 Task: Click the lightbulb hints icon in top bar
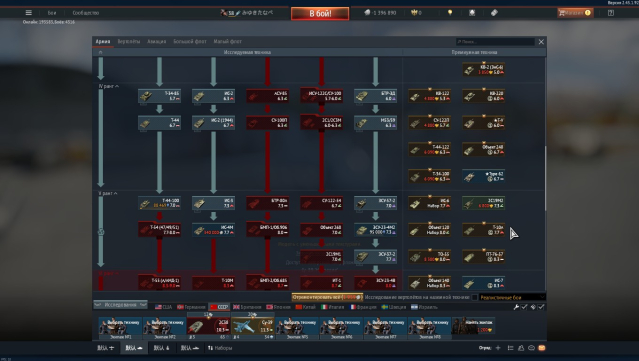(x=450, y=13)
